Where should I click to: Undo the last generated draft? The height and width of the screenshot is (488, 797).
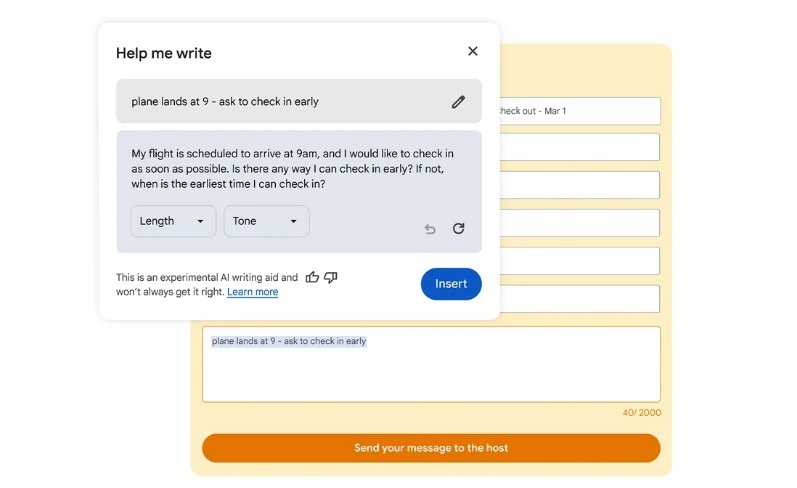pyautogui.click(x=430, y=229)
